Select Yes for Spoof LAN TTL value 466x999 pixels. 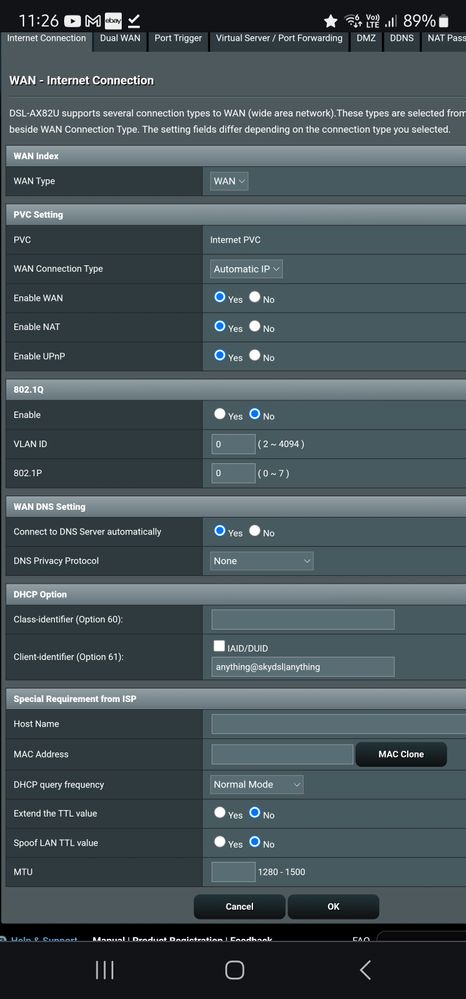pos(220,842)
